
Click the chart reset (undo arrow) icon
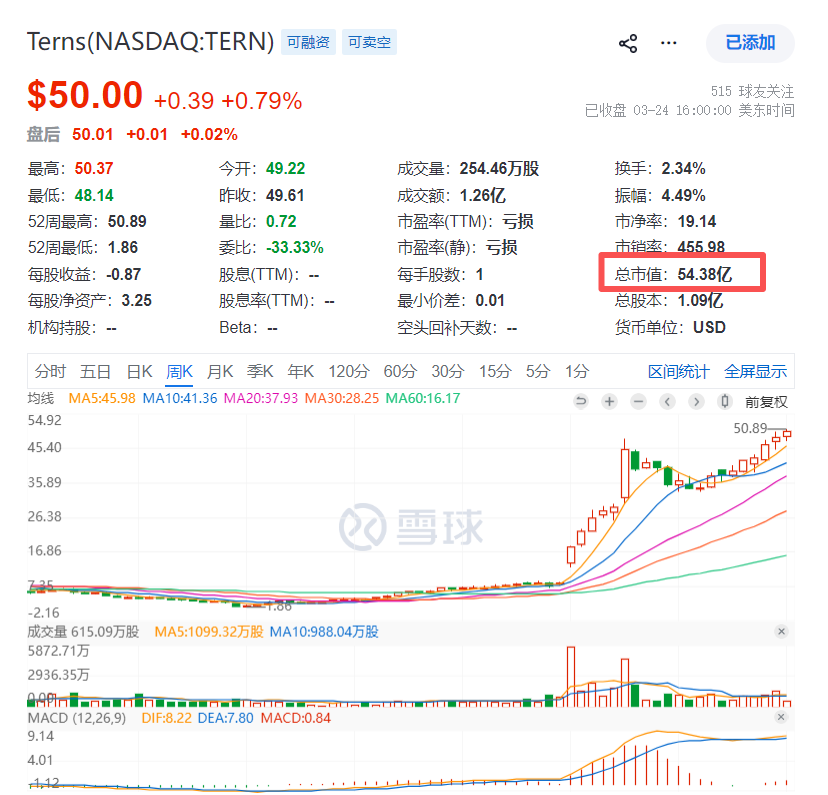pyautogui.click(x=581, y=402)
